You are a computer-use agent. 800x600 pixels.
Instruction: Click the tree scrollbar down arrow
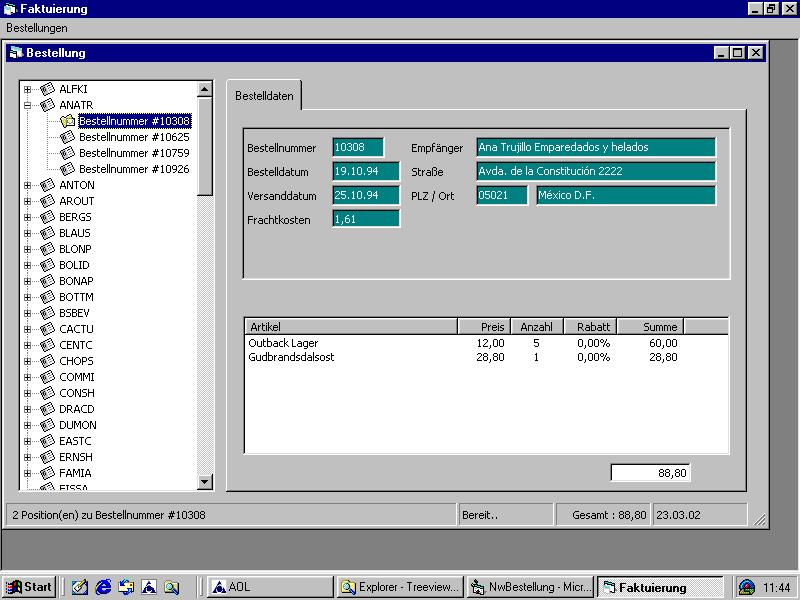(205, 482)
